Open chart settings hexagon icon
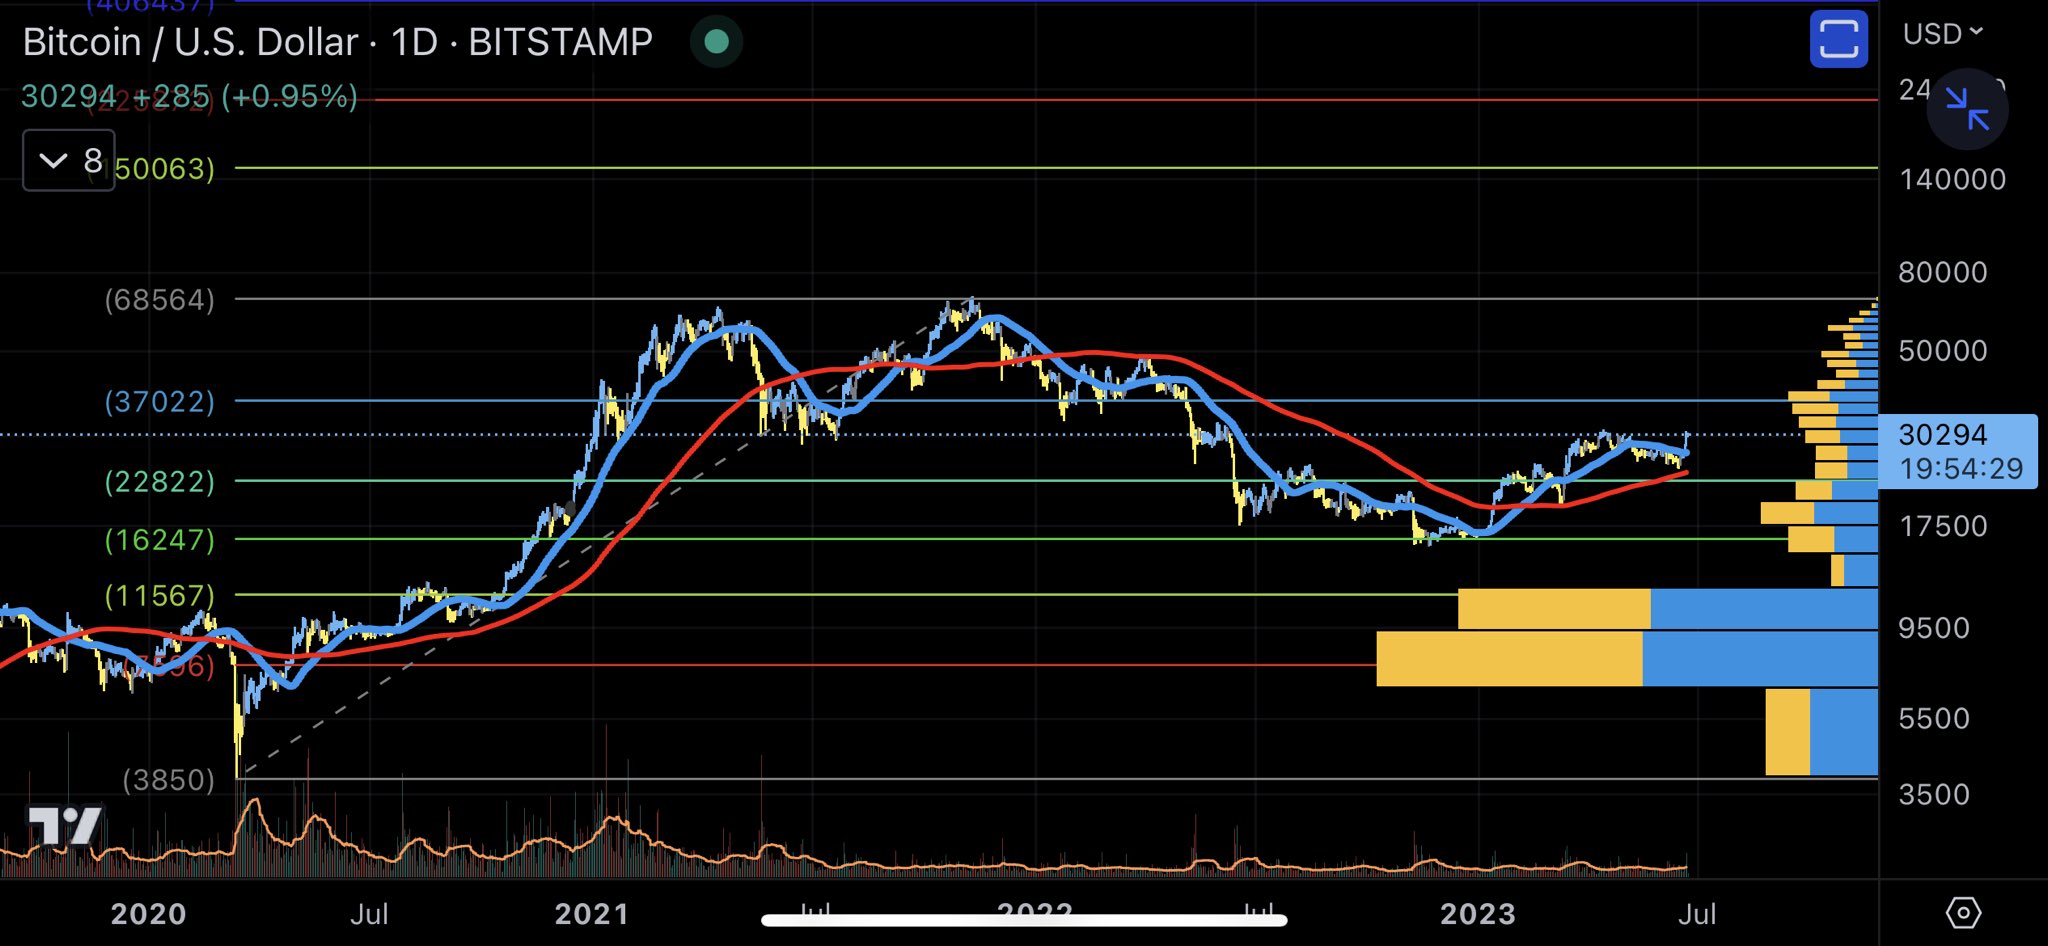Viewport: 2048px width, 946px height. tap(1963, 912)
